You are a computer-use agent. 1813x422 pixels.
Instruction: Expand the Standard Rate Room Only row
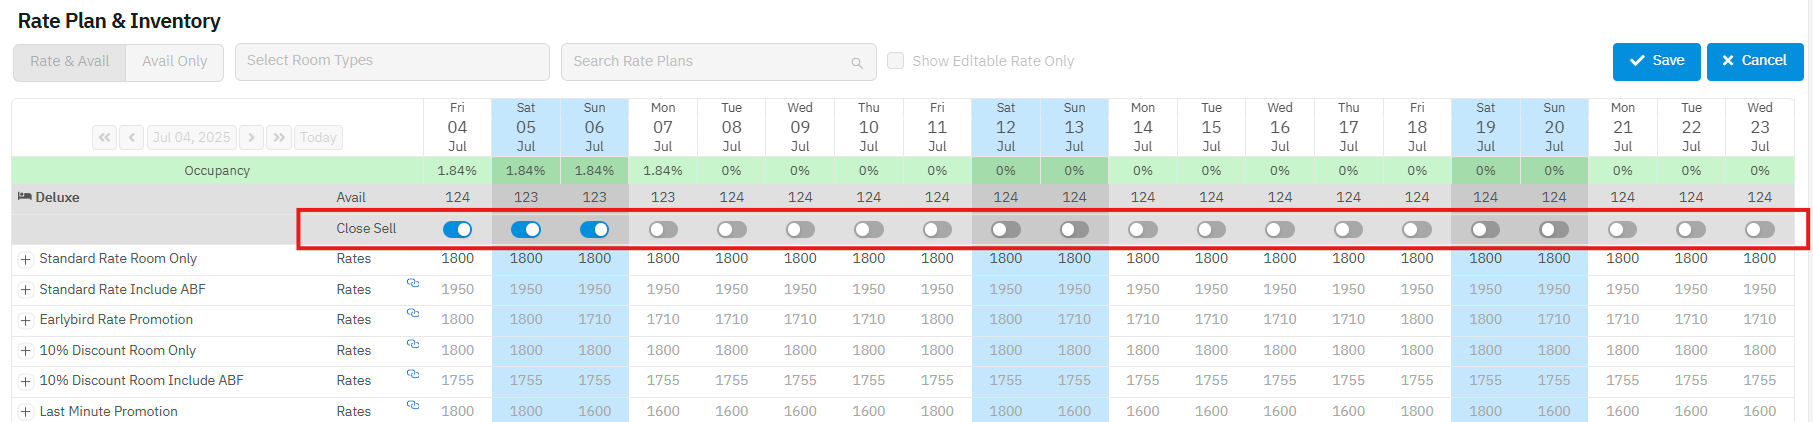25,260
